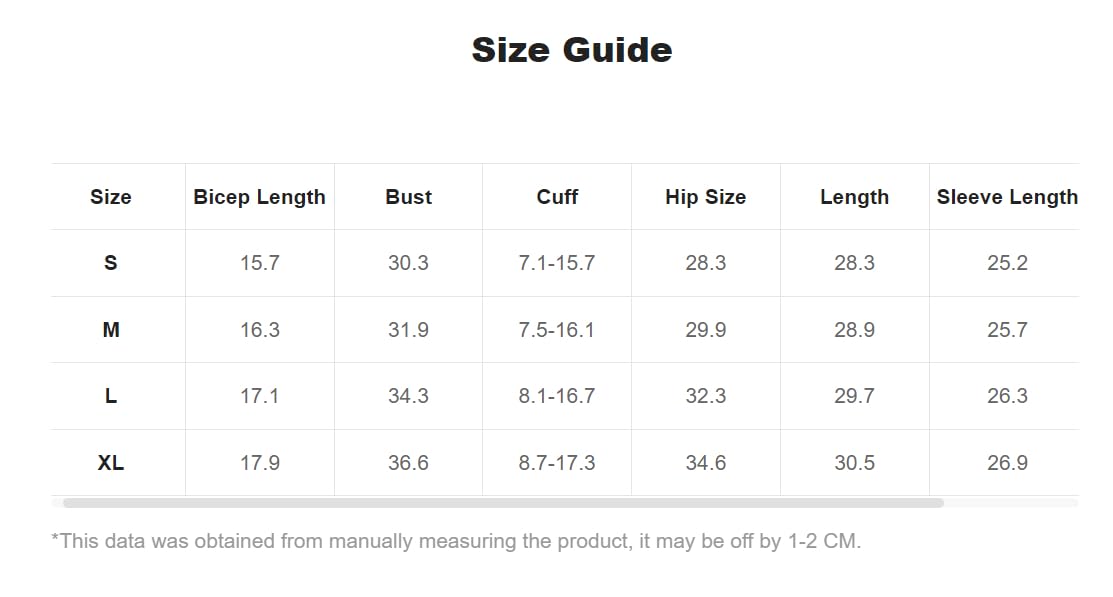Click the manual measuring disclaimer note
This screenshot has width=1113, height=597.
coord(456,541)
